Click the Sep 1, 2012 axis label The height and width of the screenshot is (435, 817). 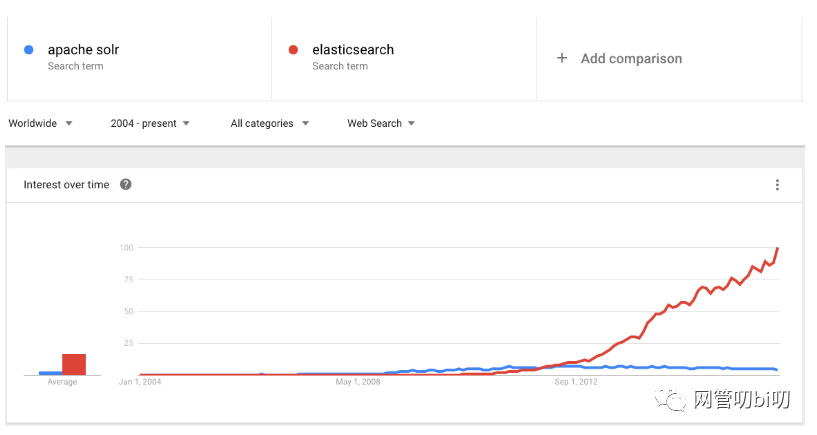click(575, 381)
